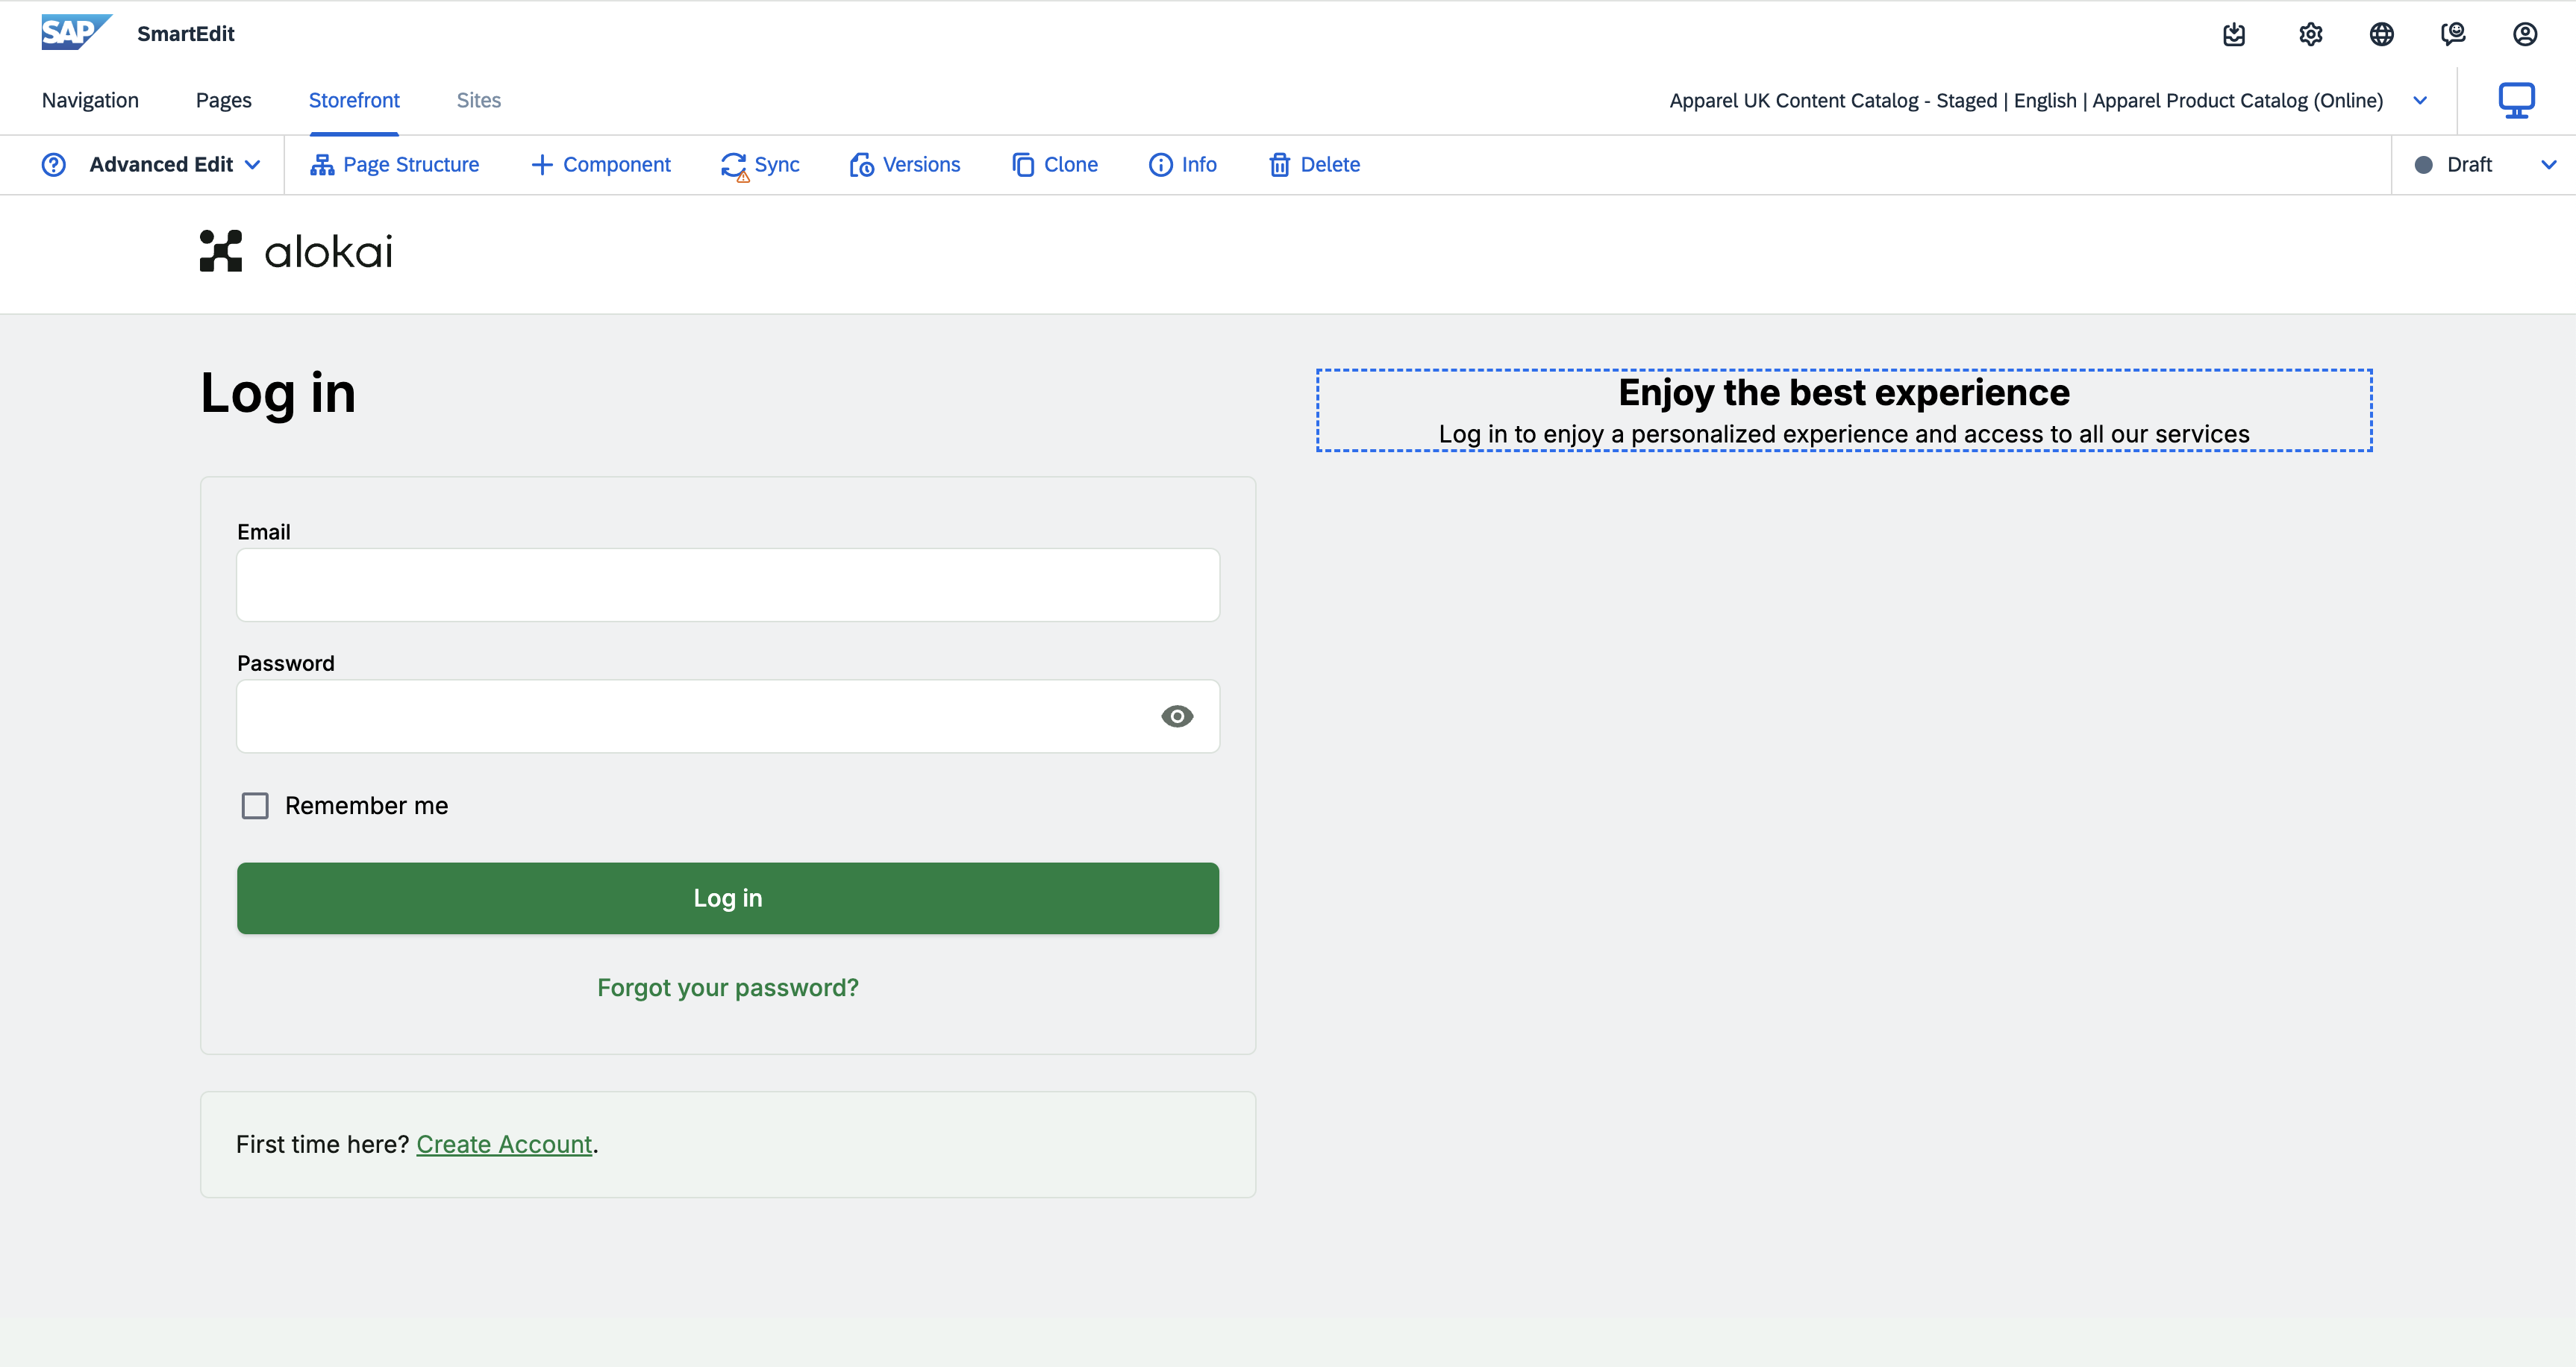Open the settings gear icon
Viewport: 2576px width, 1367px height.
(x=2310, y=35)
